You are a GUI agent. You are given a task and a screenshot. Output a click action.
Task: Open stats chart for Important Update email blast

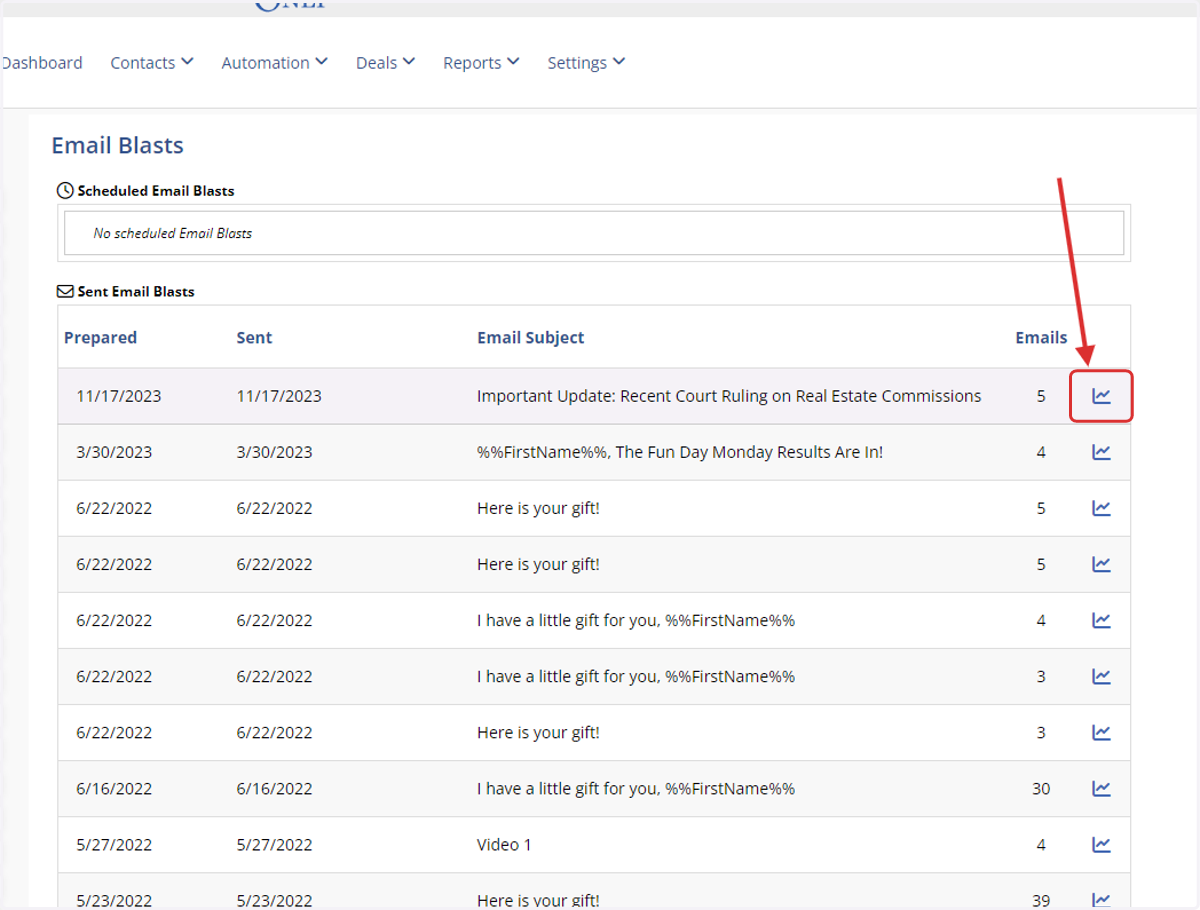click(x=1101, y=396)
